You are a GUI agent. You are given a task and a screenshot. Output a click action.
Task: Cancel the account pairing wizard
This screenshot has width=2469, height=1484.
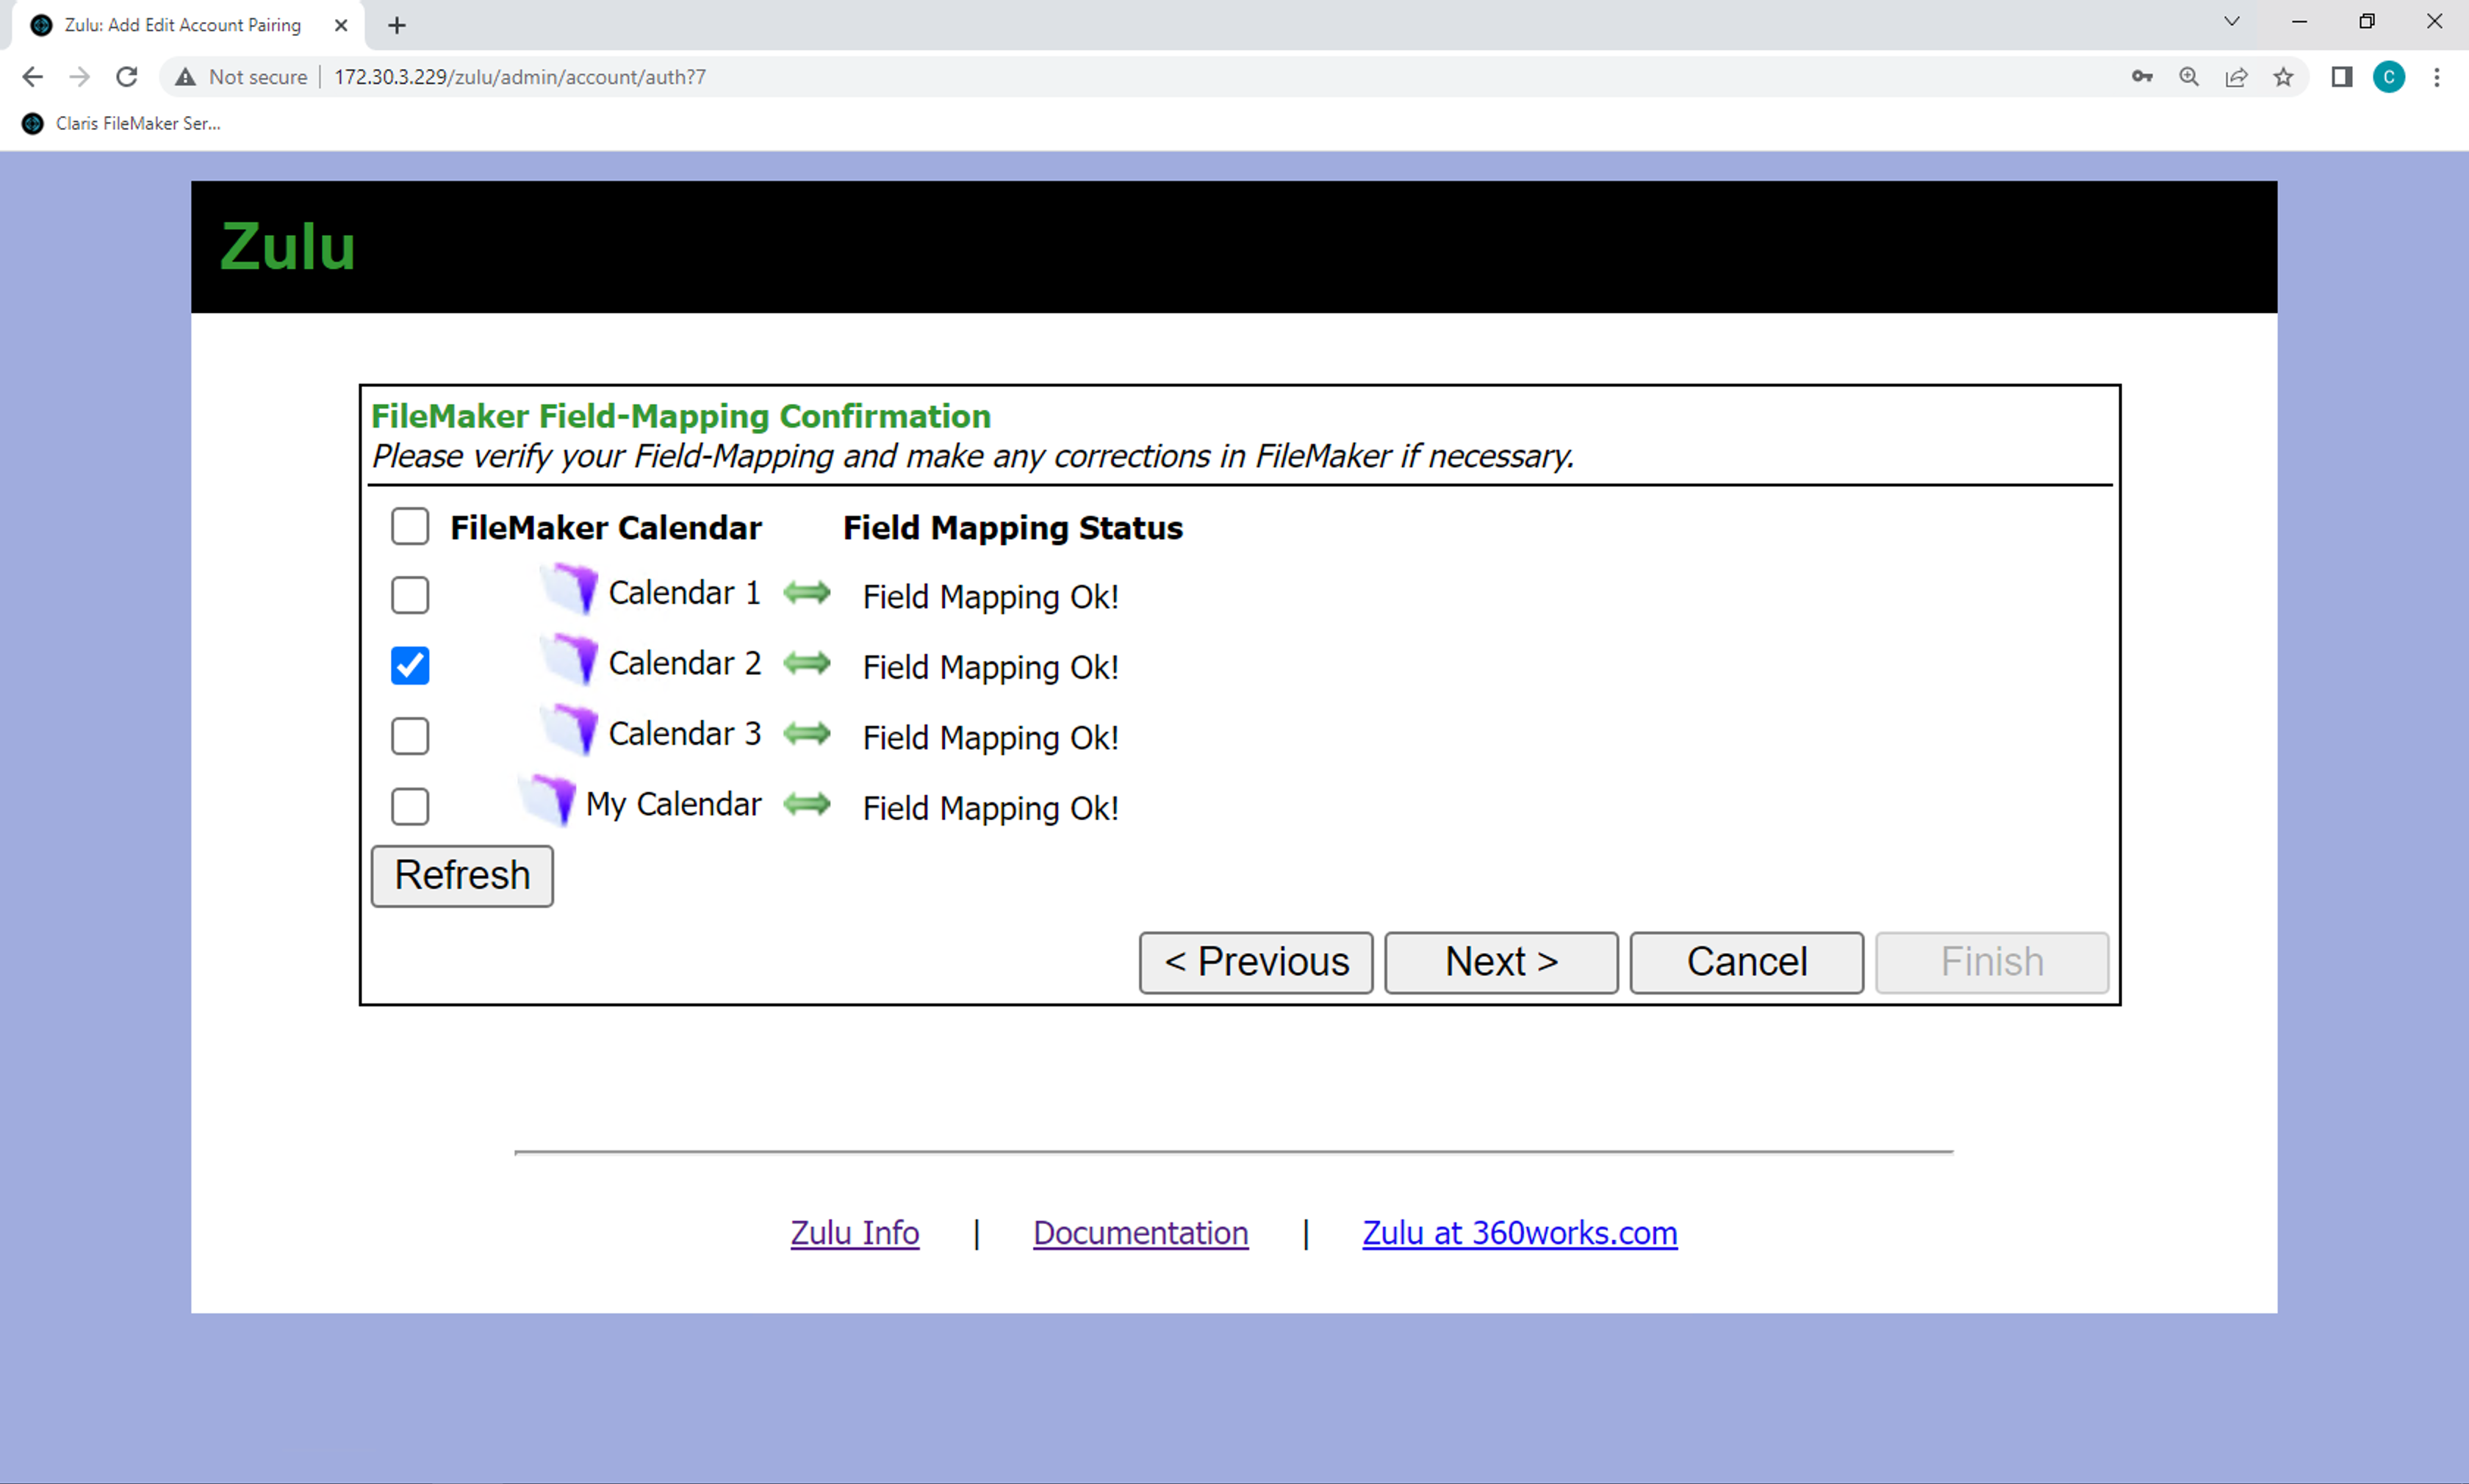coord(1746,962)
